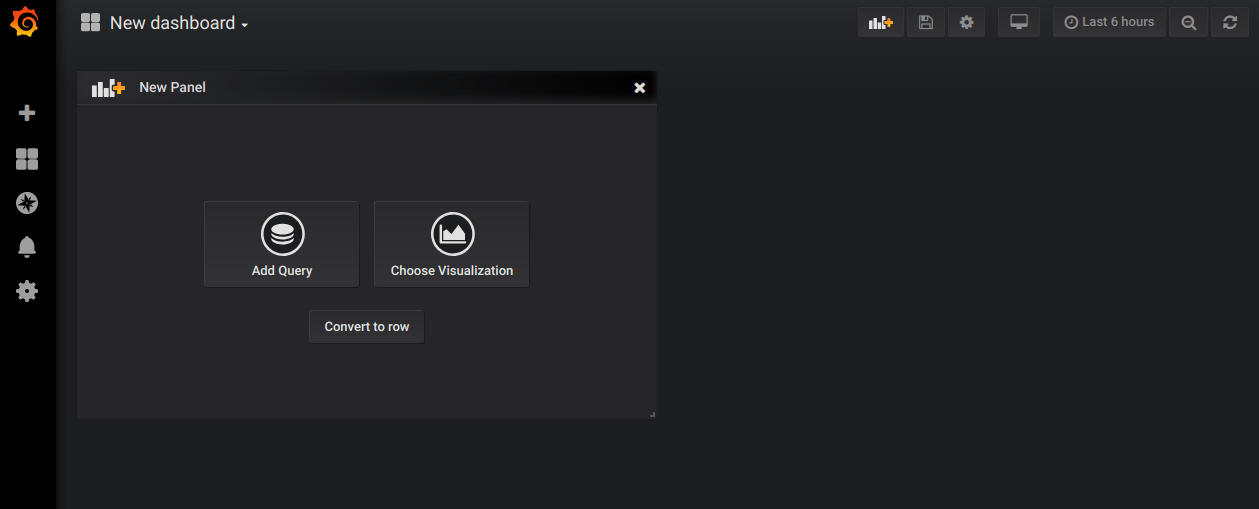Click the Grafana logo home icon
The width and height of the screenshot is (1259, 509).
coord(25,22)
